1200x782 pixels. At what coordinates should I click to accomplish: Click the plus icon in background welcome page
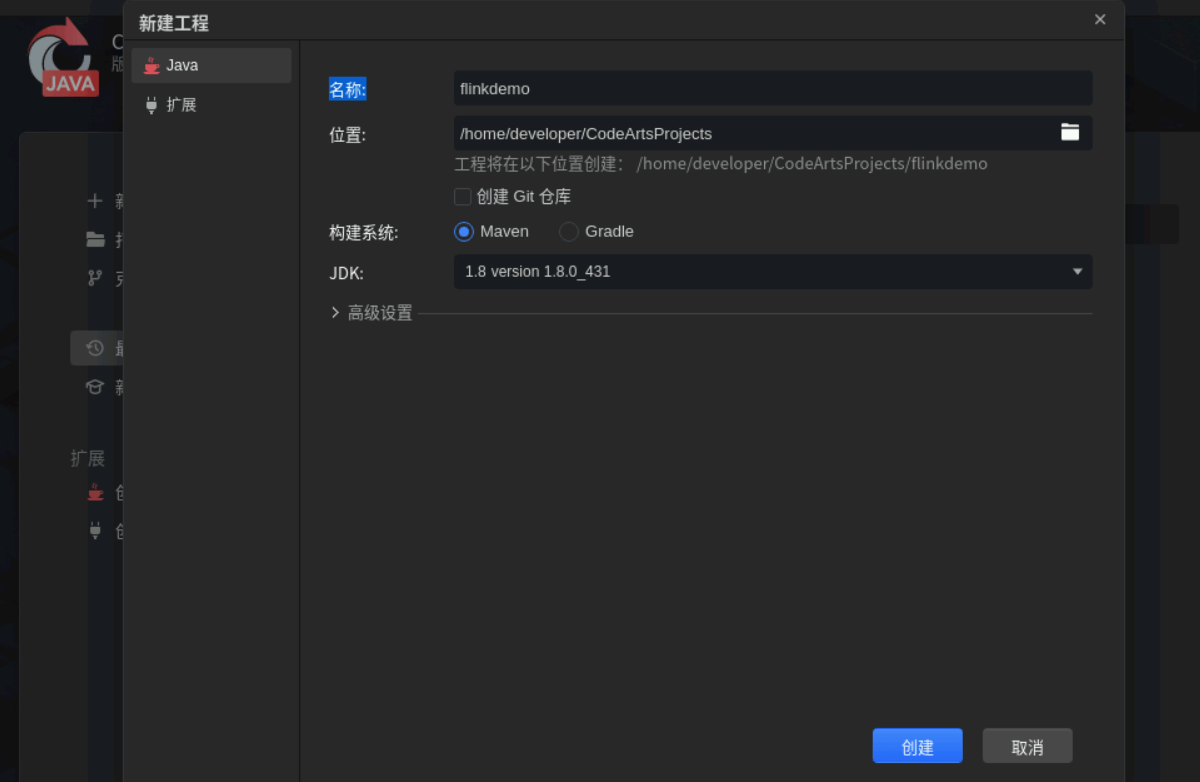95,201
